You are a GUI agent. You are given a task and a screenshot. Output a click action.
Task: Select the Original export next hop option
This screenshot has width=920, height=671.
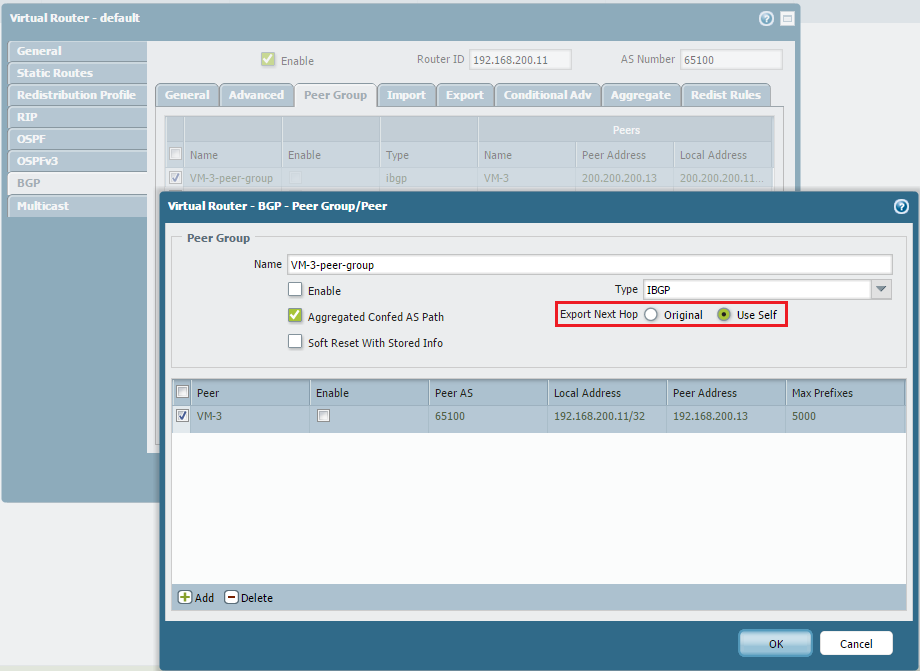[x=651, y=314]
